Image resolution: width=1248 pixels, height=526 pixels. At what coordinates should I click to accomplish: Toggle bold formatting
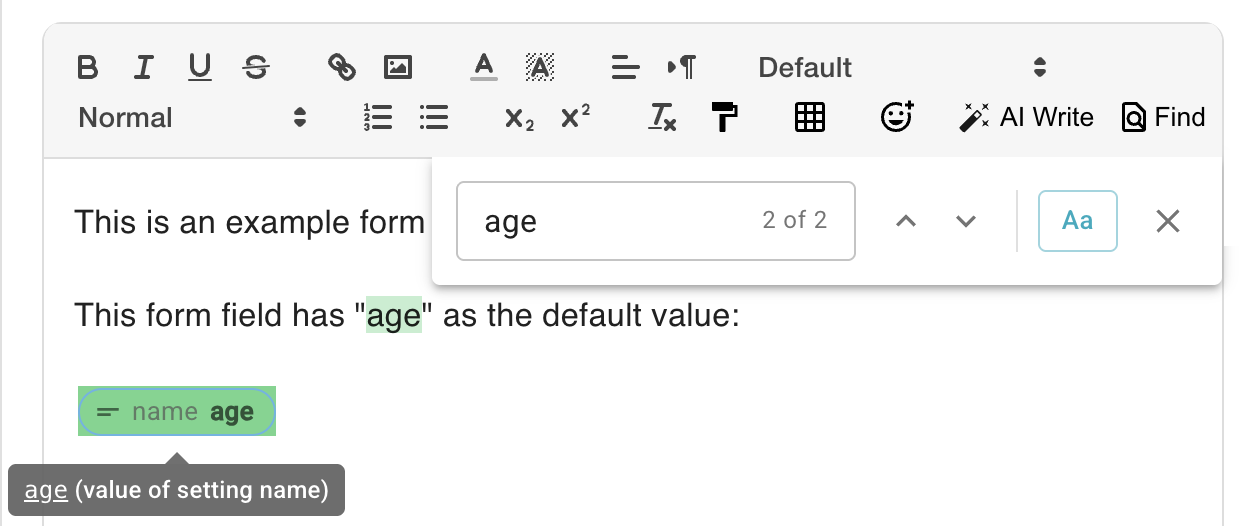point(88,68)
